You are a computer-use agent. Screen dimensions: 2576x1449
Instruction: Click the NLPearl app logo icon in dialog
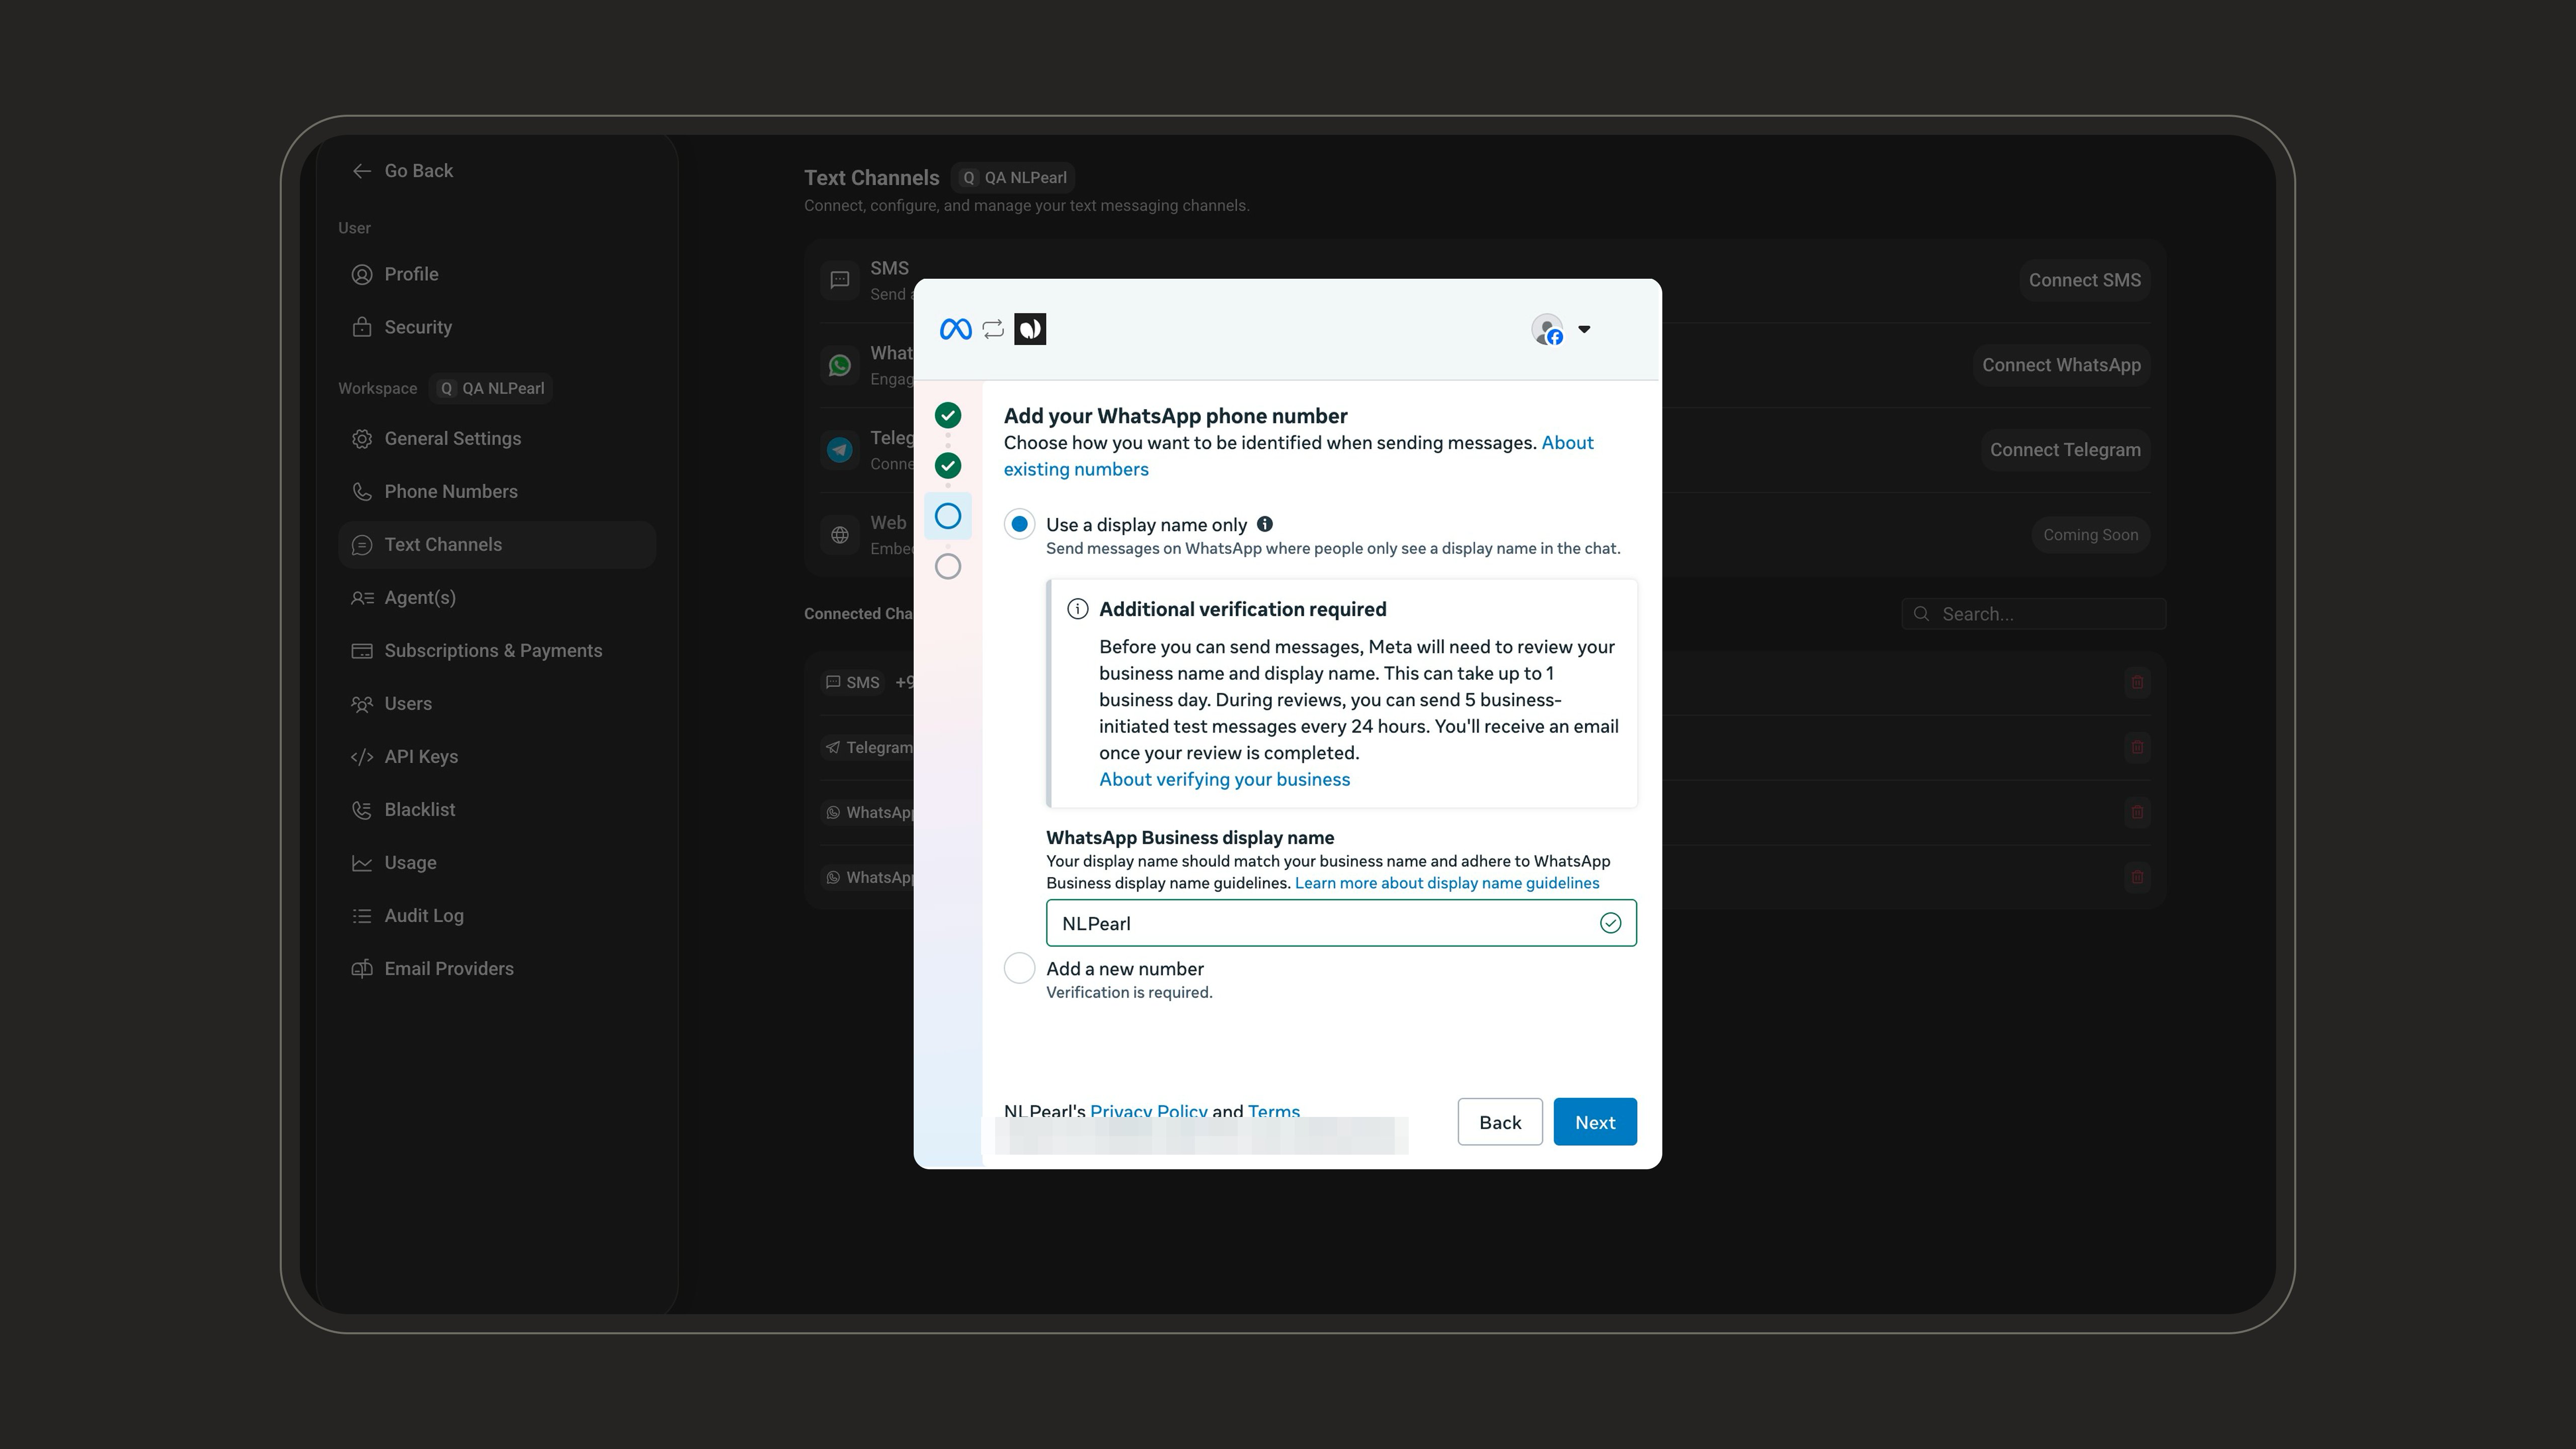(1030, 329)
